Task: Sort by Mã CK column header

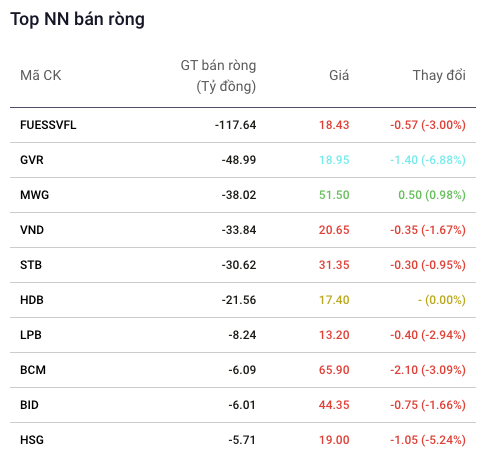Action: (x=41, y=75)
